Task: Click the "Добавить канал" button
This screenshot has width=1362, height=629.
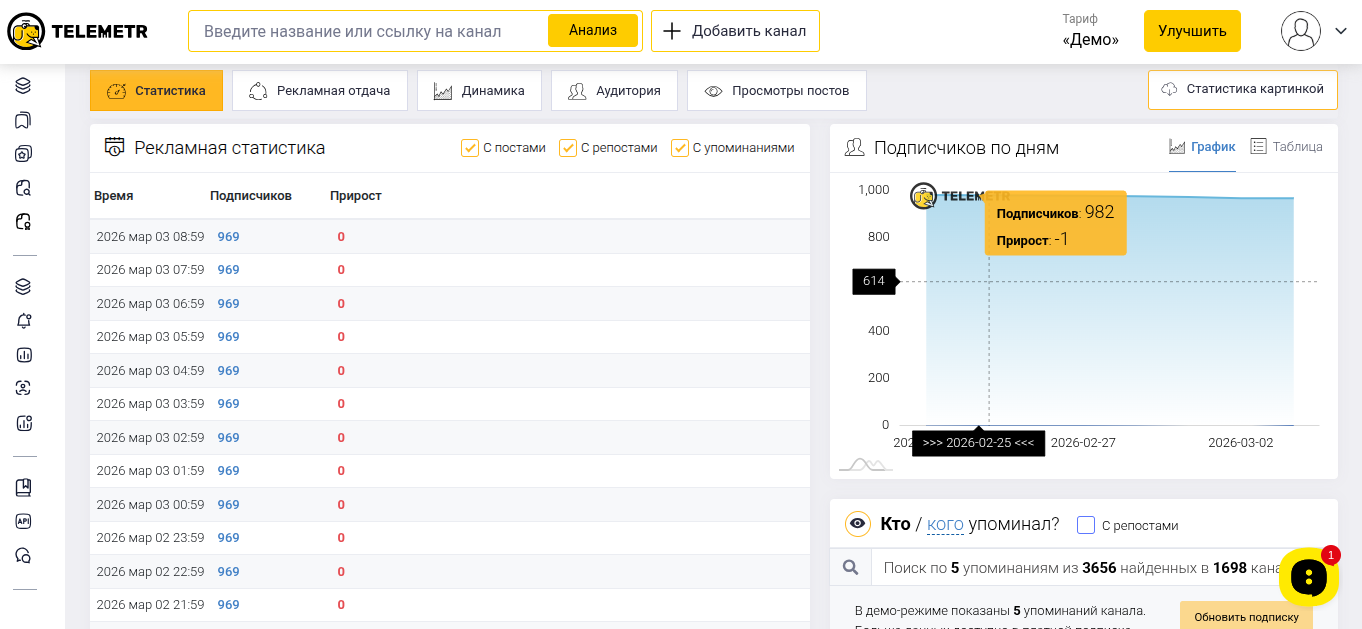Action: (x=735, y=31)
